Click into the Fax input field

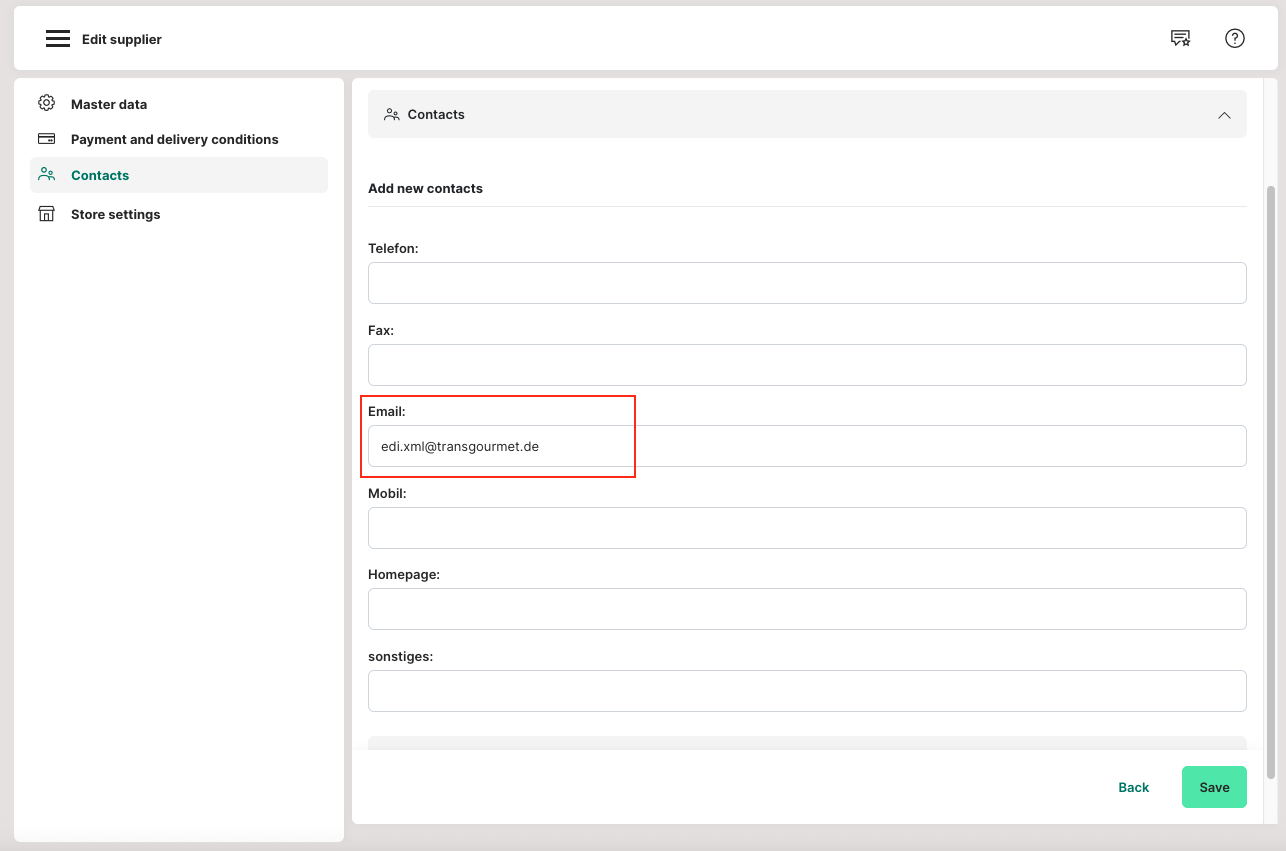(x=806, y=365)
